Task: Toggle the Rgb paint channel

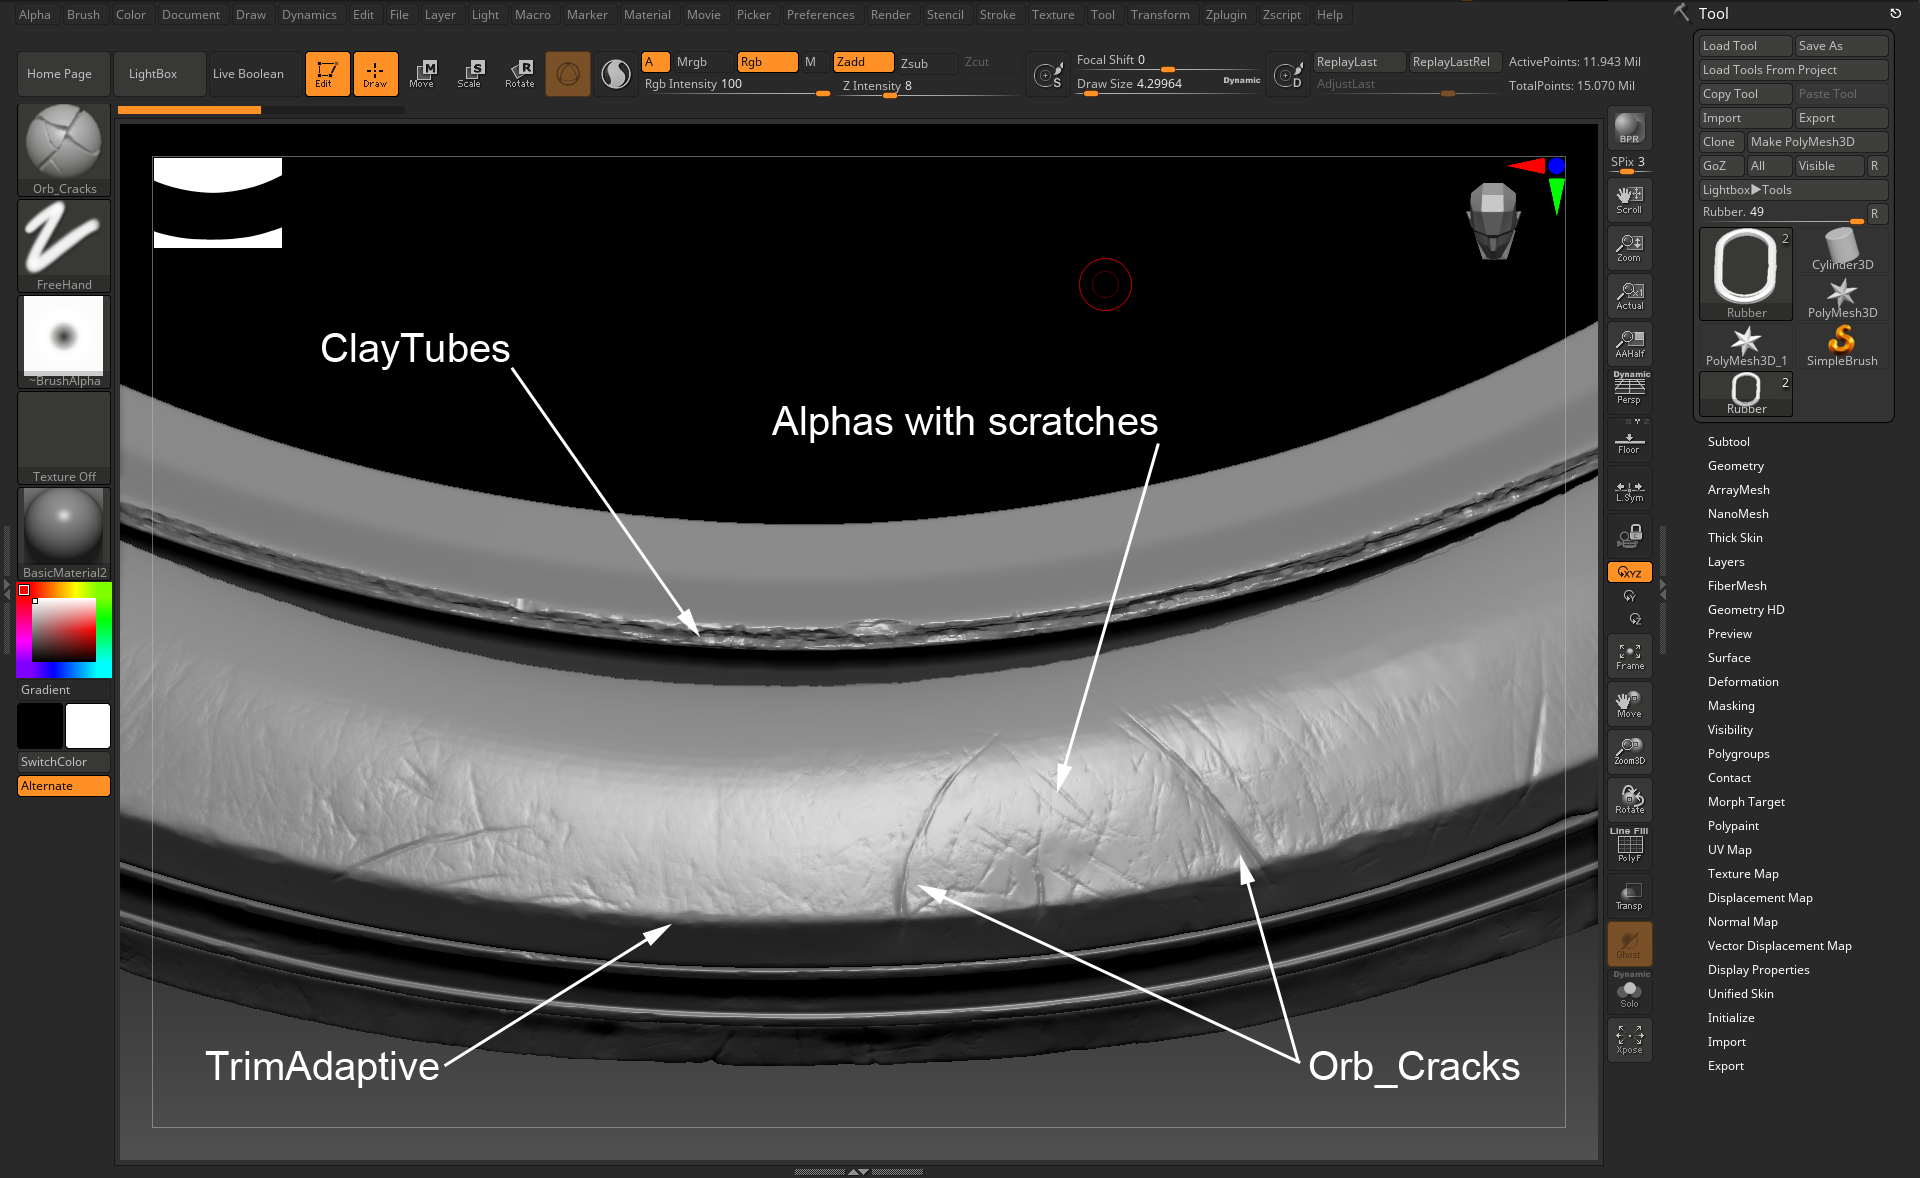Action: [766, 61]
